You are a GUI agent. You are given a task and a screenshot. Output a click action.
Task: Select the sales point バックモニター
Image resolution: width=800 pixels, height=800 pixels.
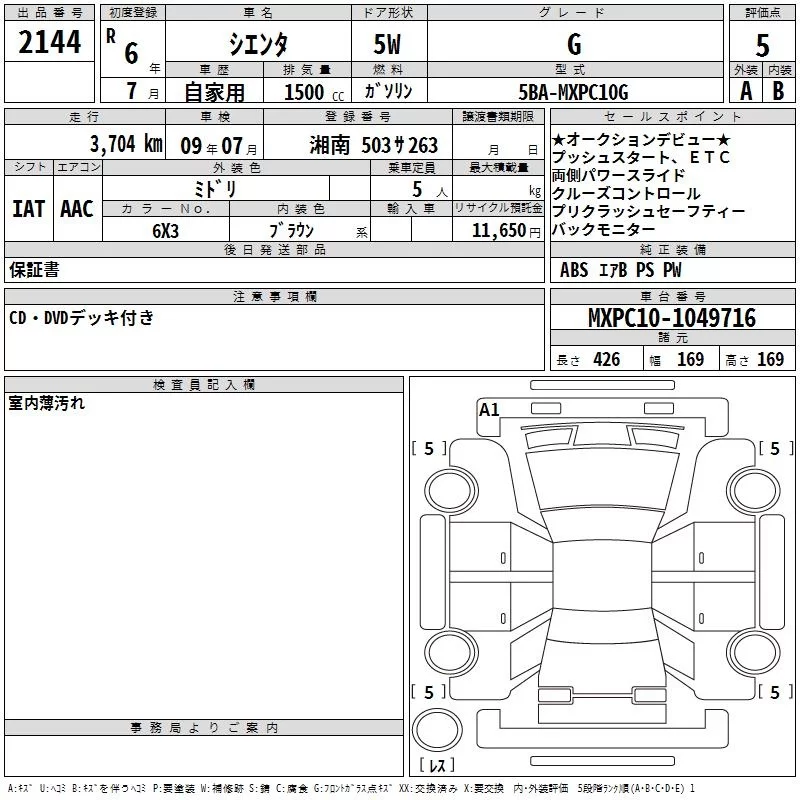click(x=603, y=229)
